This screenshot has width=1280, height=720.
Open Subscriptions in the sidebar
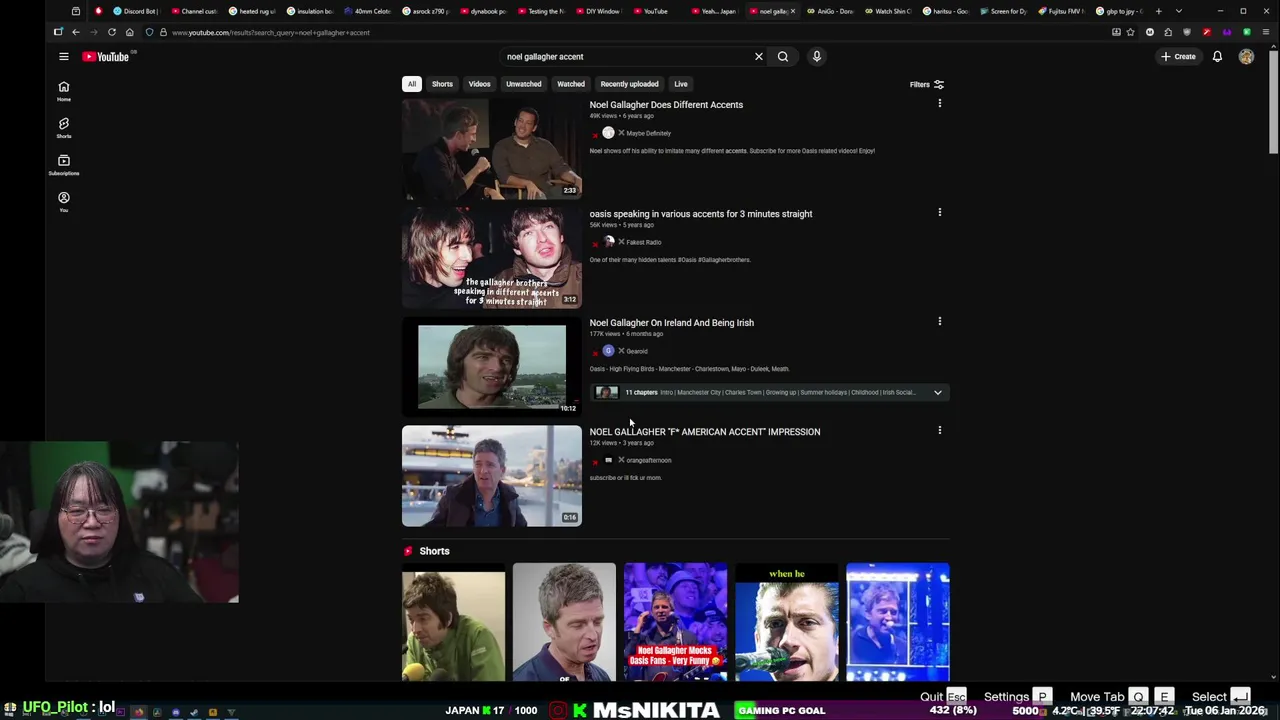(x=63, y=164)
